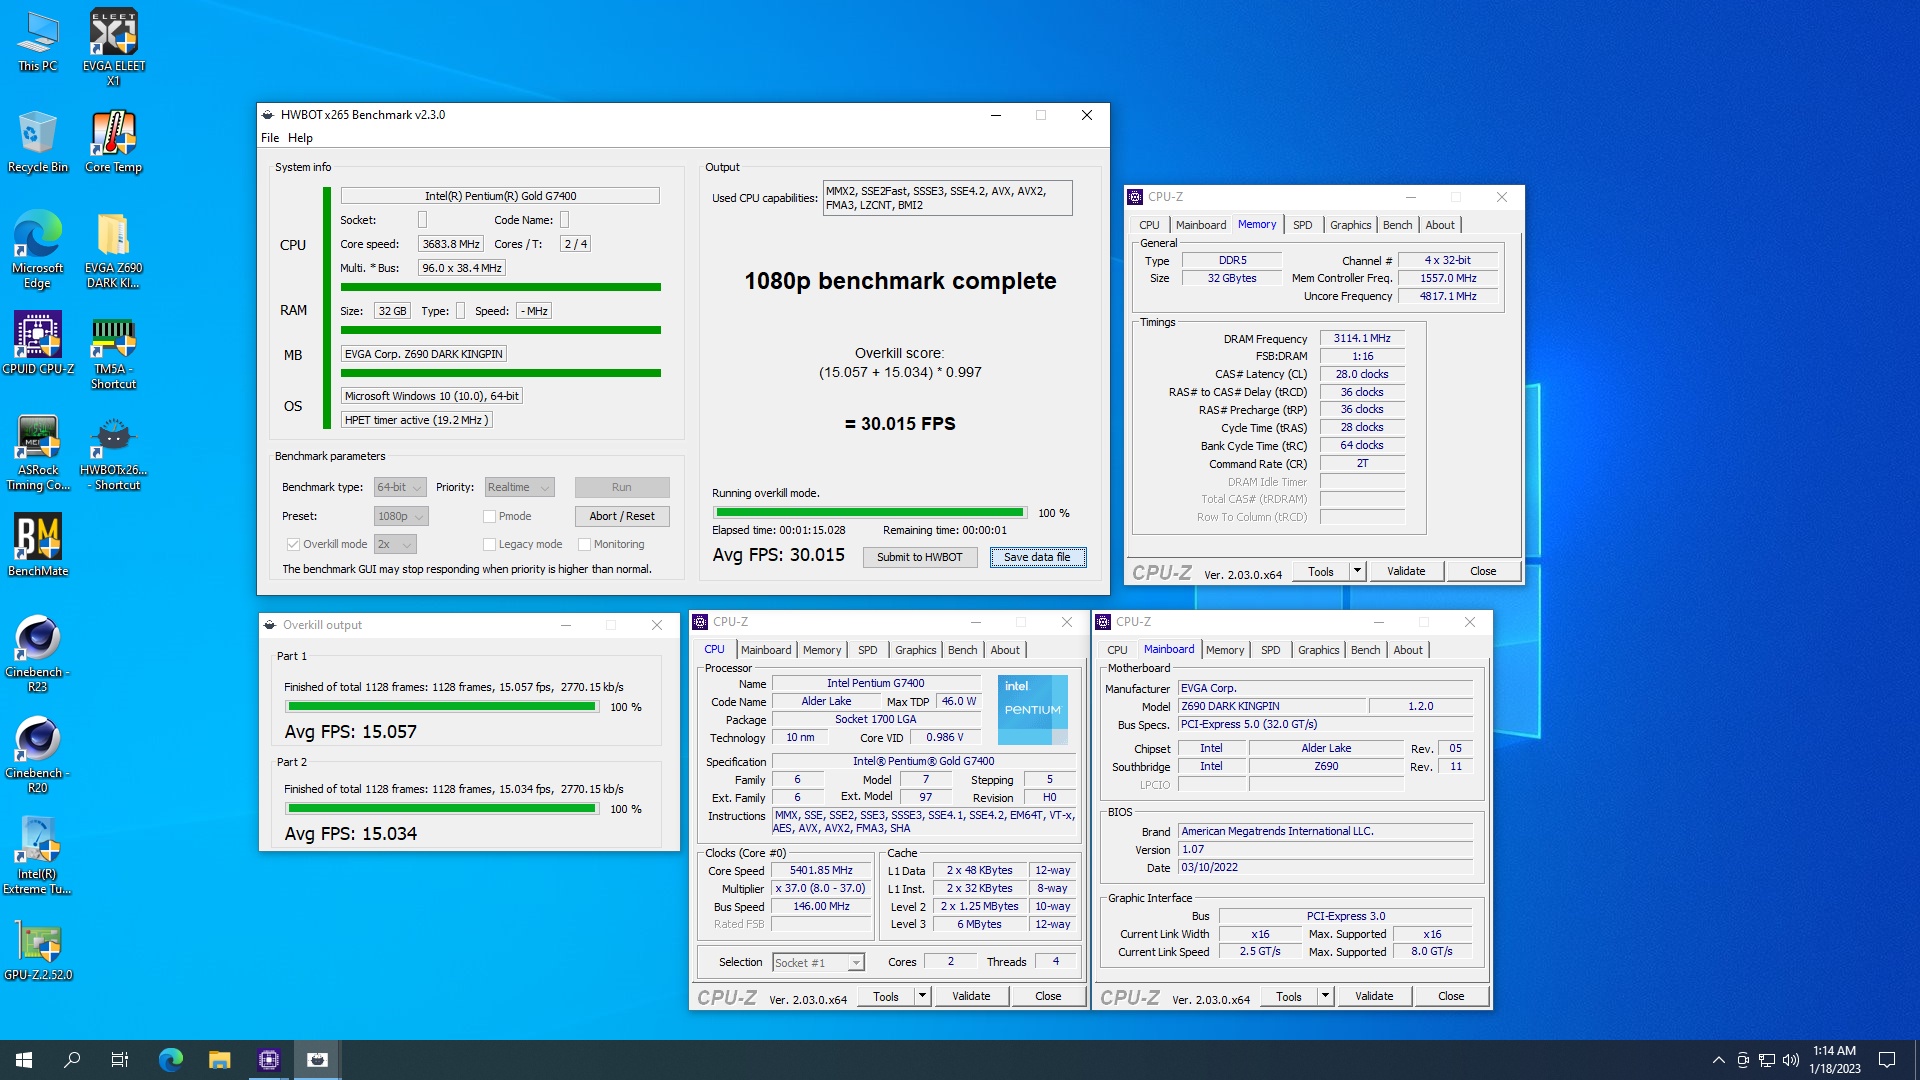Click the taskbar clock 1:14 AM
The image size is (1920, 1080).
click(1834, 1060)
